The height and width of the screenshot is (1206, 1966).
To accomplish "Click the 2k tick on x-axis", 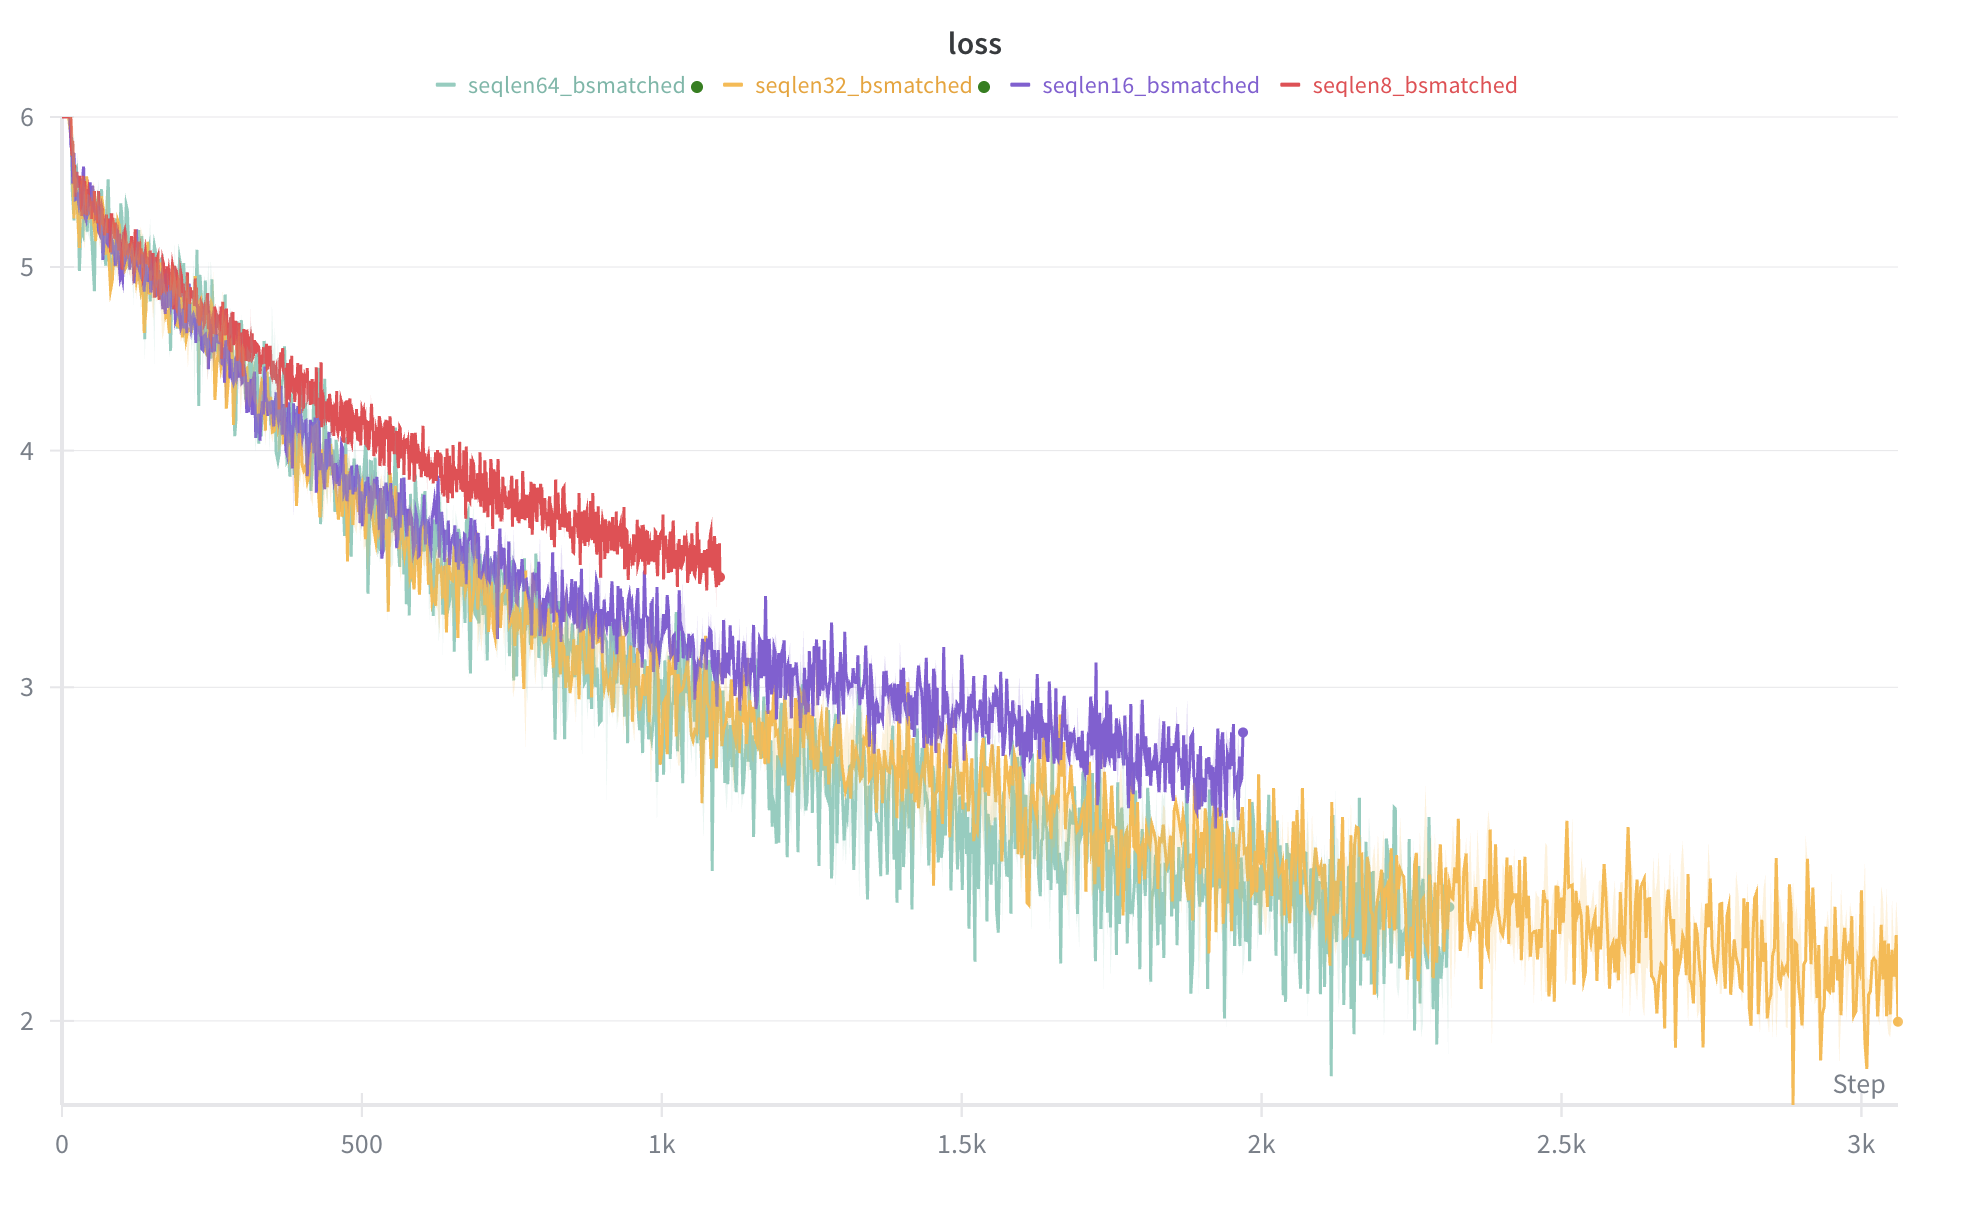I will (1261, 1145).
